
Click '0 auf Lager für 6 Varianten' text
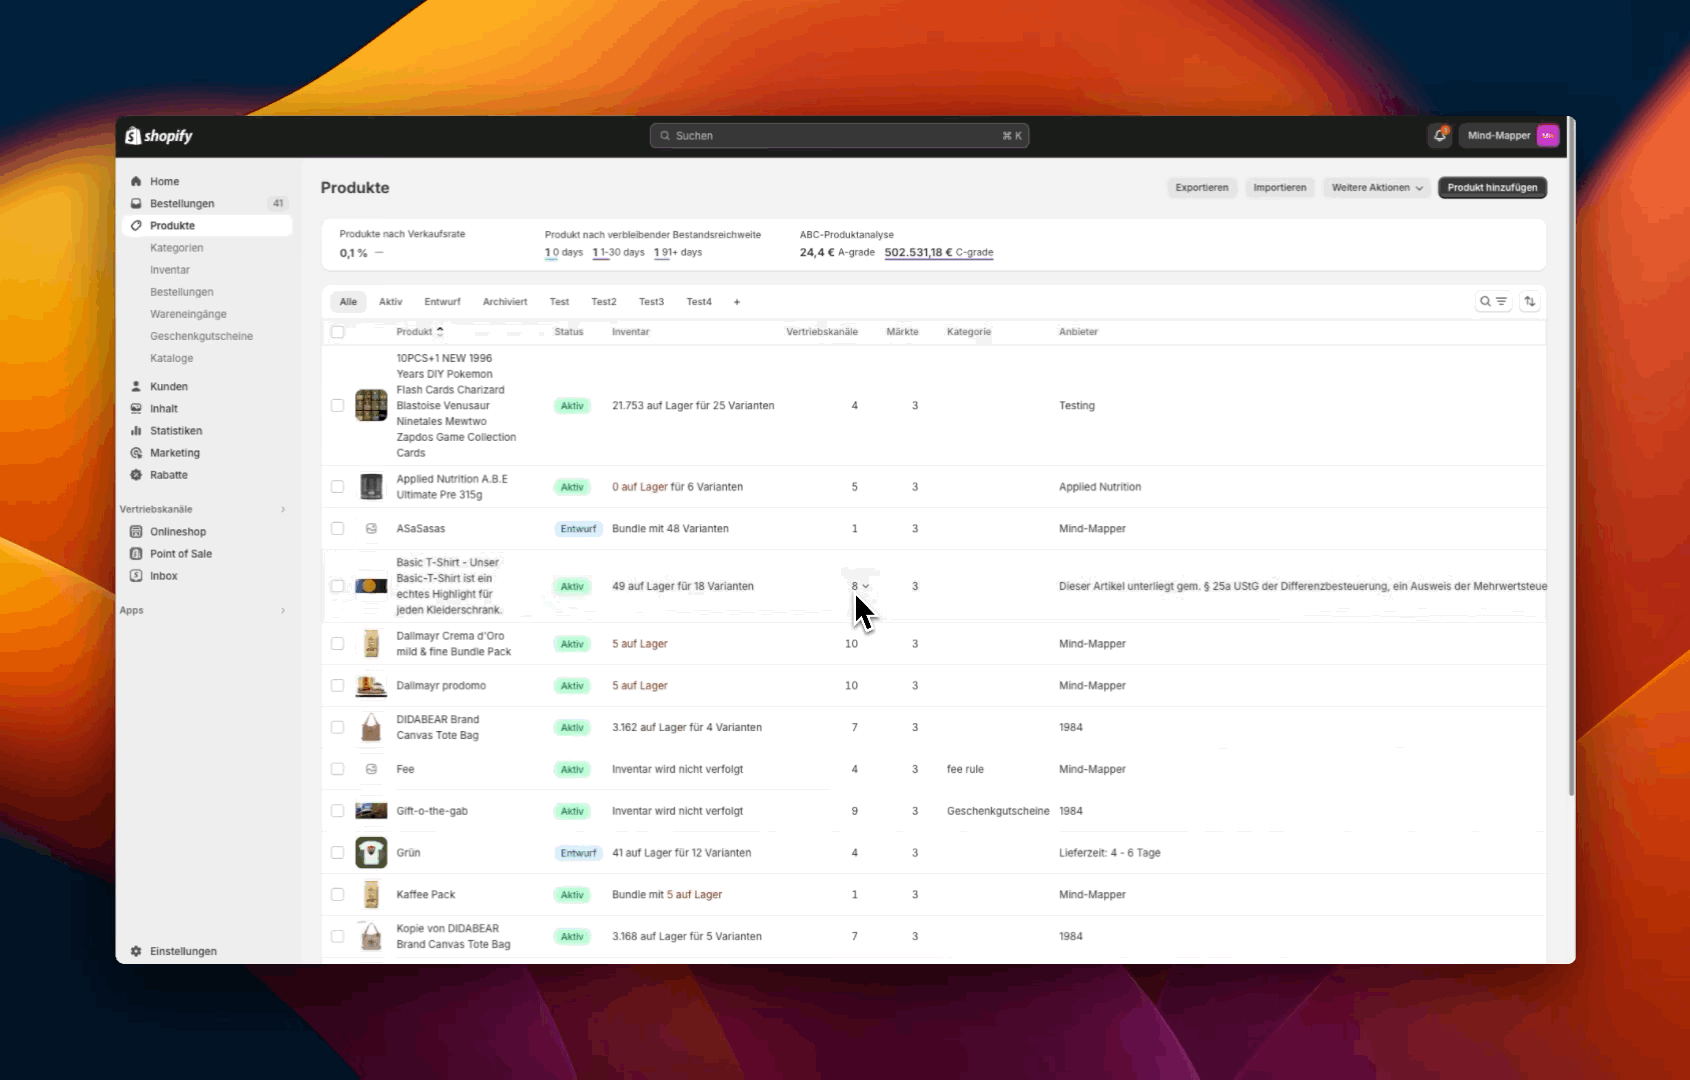tap(677, 486)
